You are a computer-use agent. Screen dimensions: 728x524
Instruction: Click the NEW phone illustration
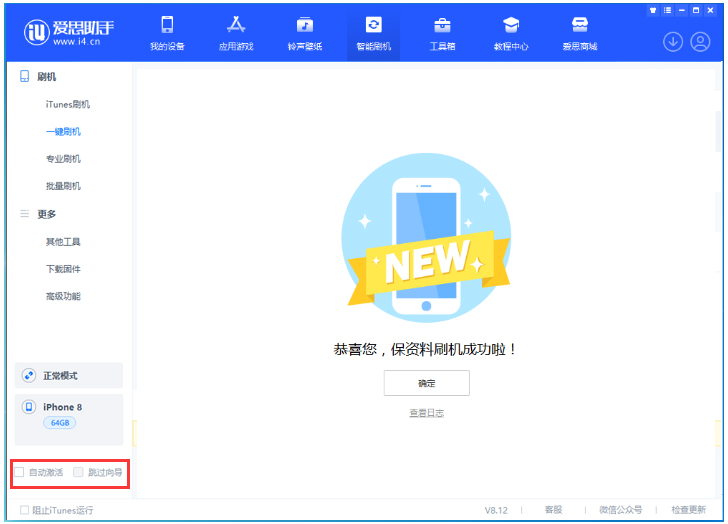coord(426,238)
